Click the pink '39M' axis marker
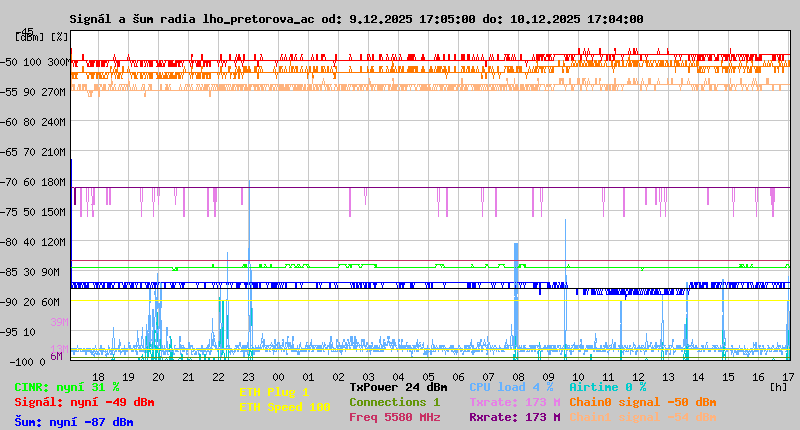This screenshot has height=430, width=800. 59,322
